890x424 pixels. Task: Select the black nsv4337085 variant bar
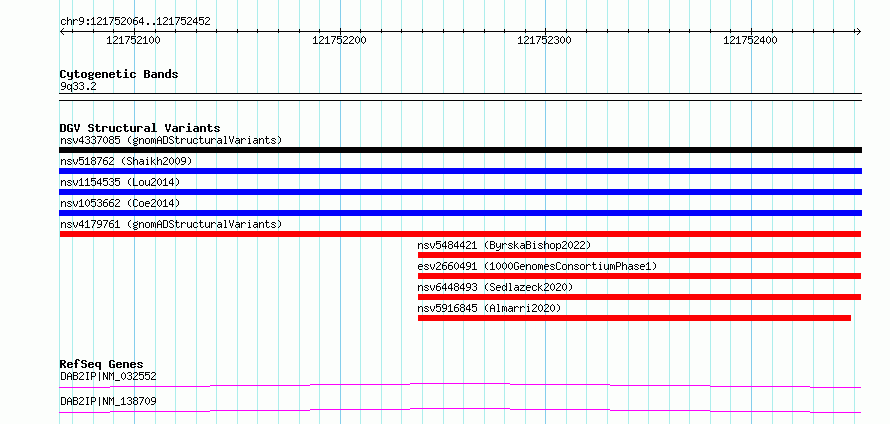coord(461,150)
